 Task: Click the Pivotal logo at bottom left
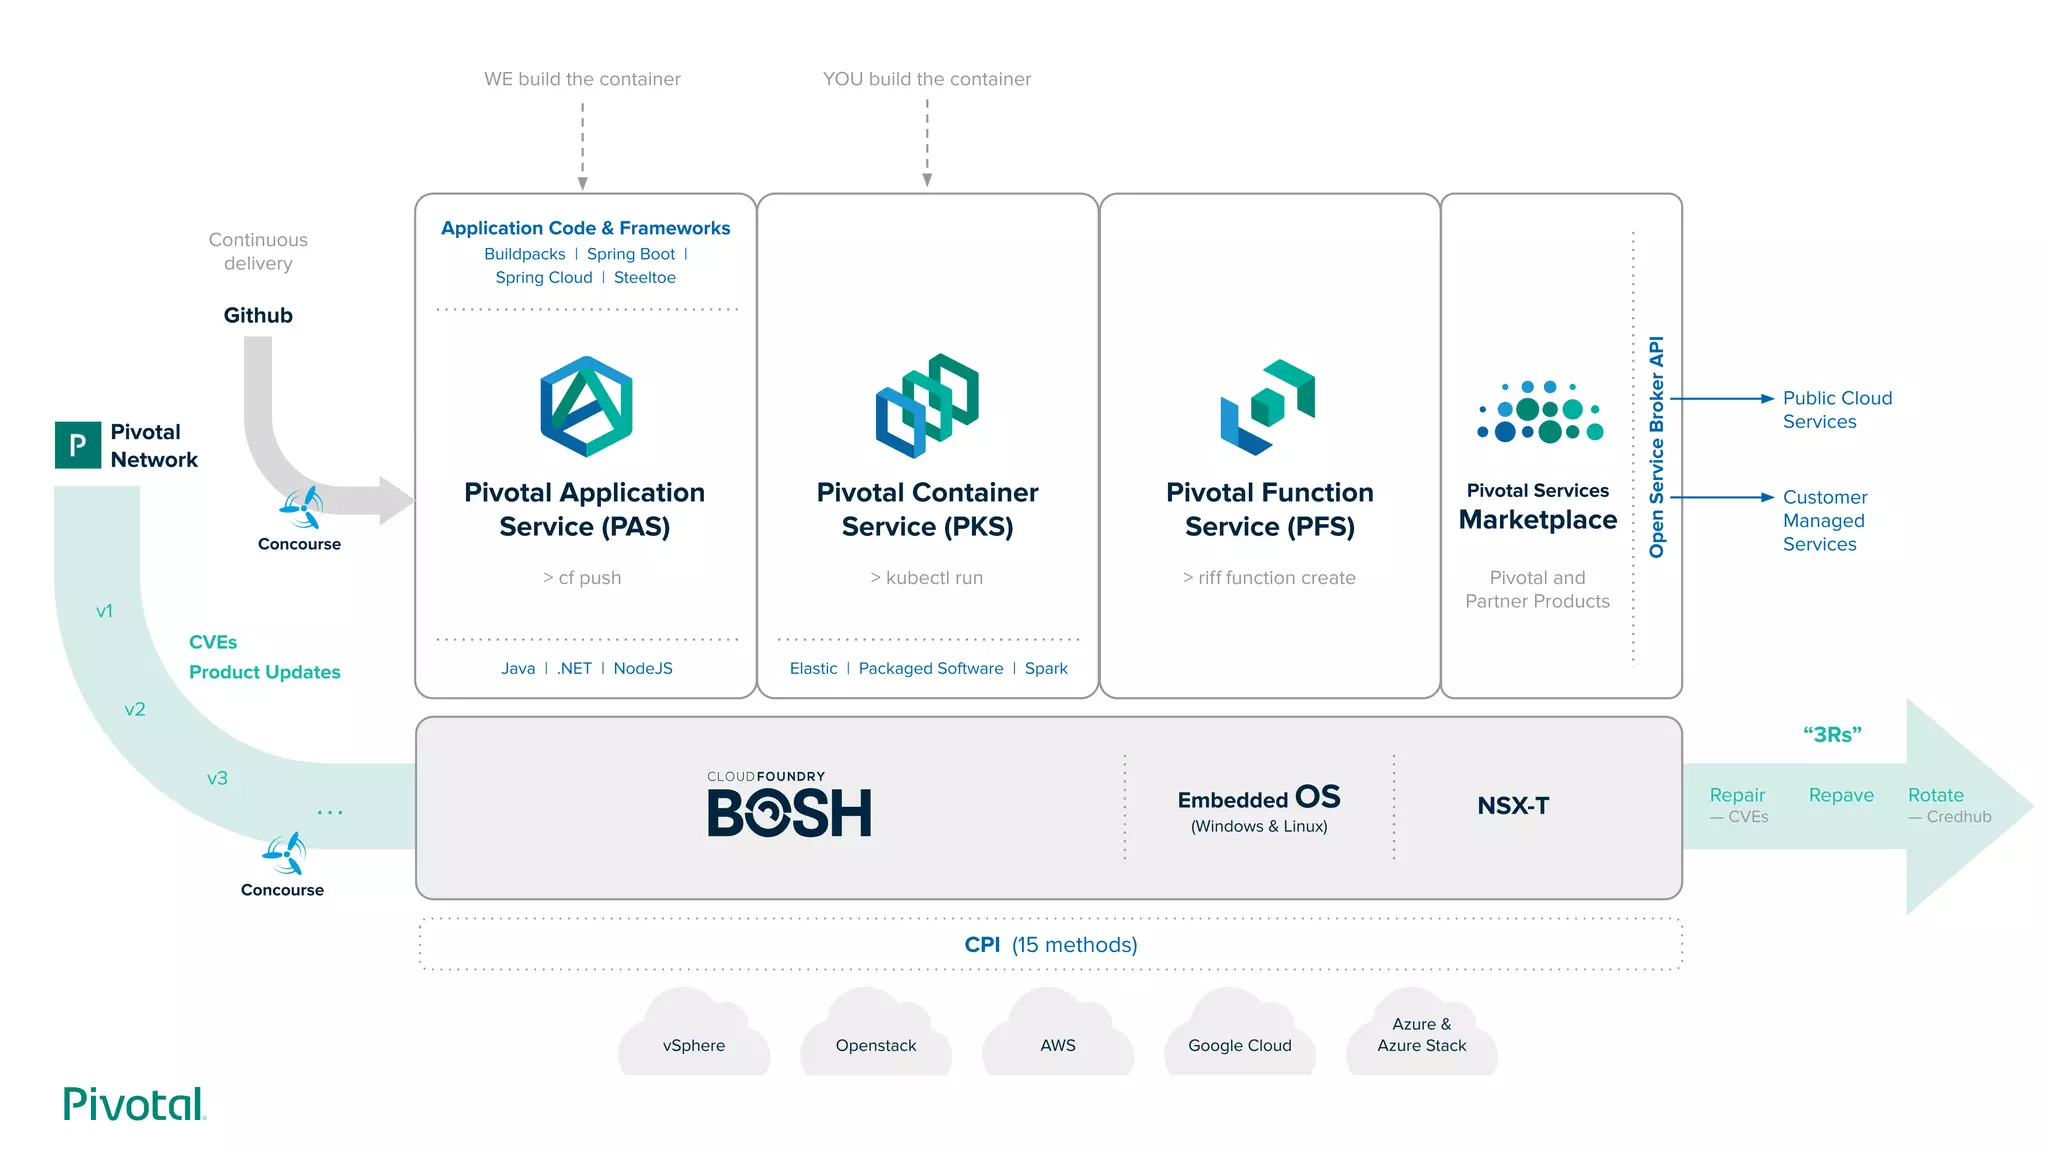coord(134,1104)
